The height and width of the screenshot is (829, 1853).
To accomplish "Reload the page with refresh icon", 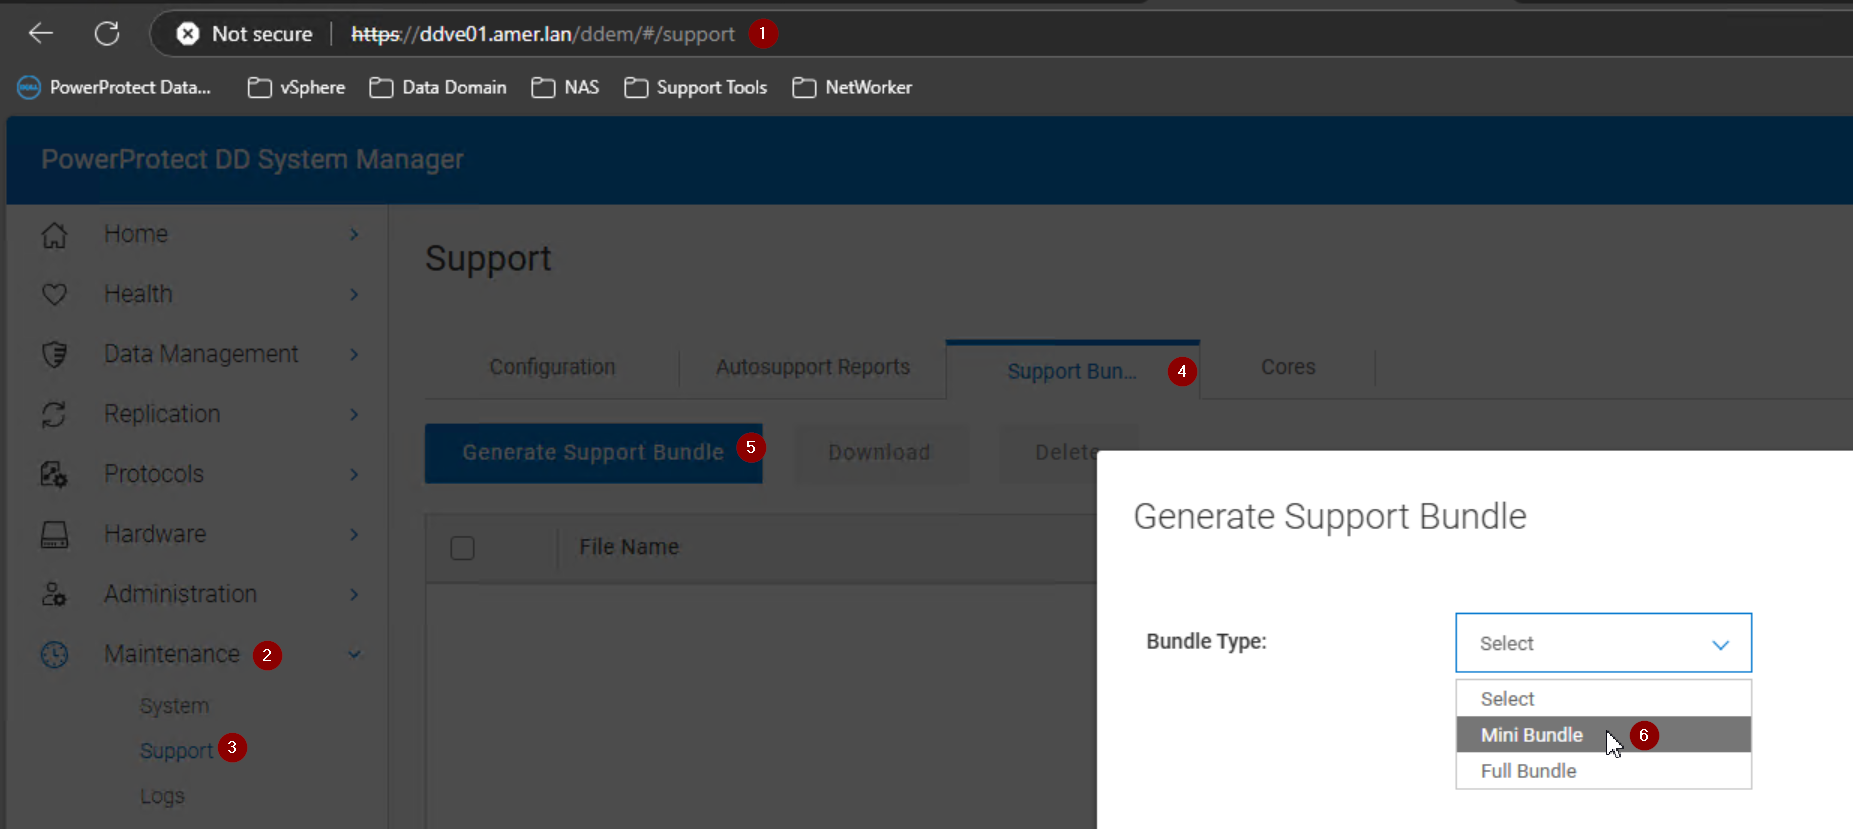I will pos(107,34).
